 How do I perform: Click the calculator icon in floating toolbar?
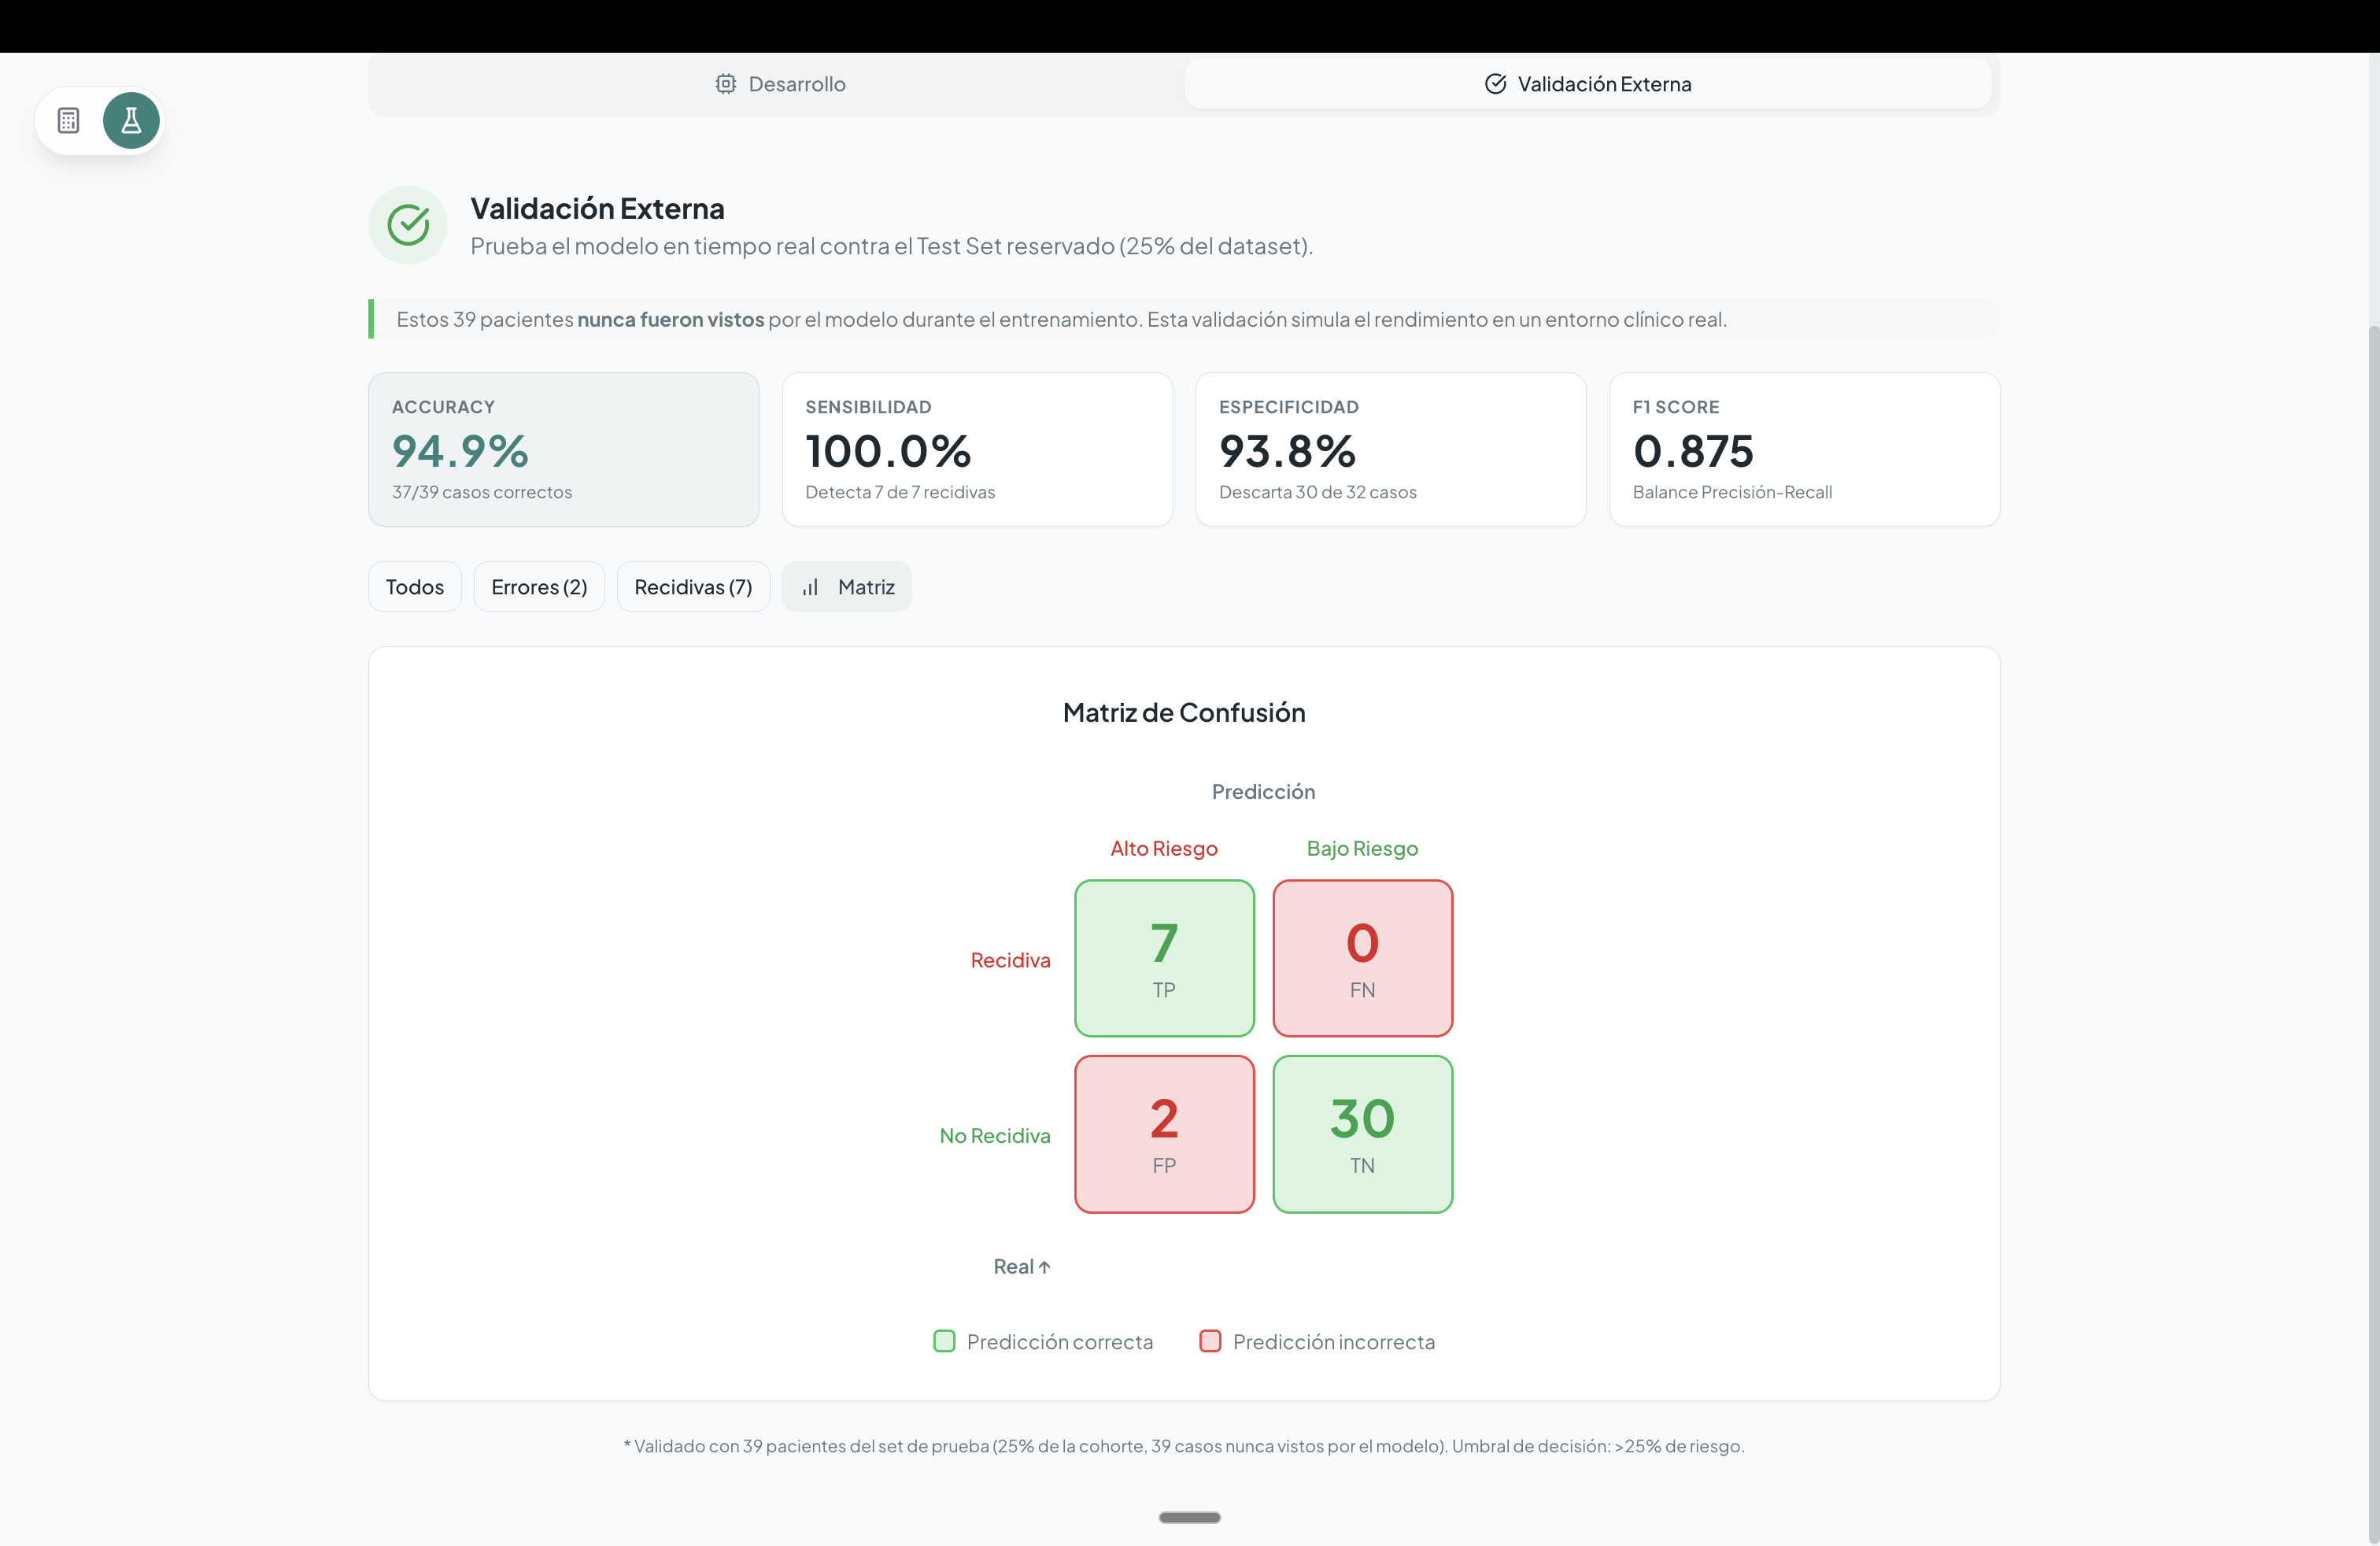coord(68,121)
